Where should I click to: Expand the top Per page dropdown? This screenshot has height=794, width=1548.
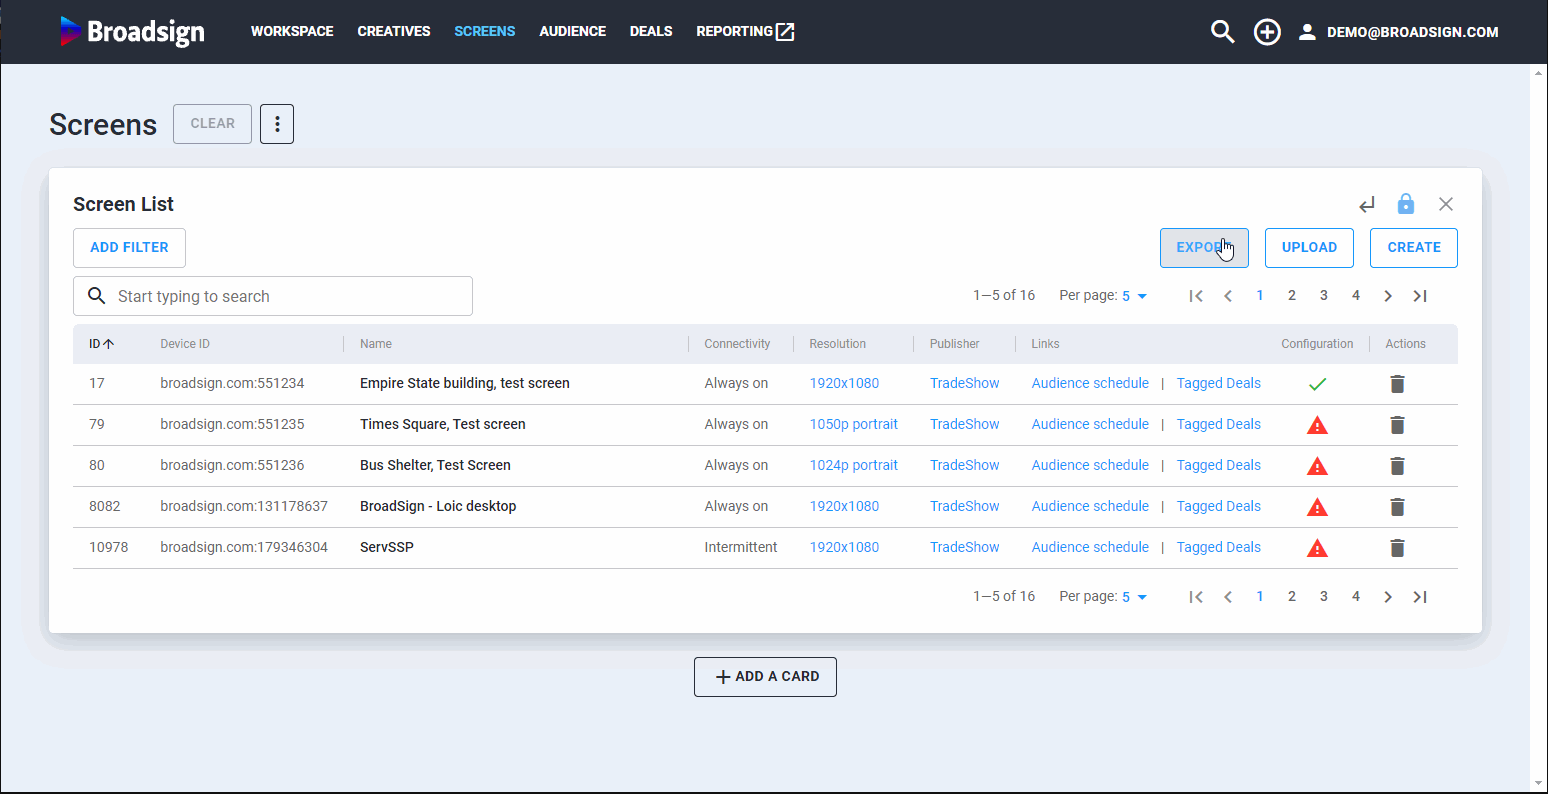[1134, 296]
